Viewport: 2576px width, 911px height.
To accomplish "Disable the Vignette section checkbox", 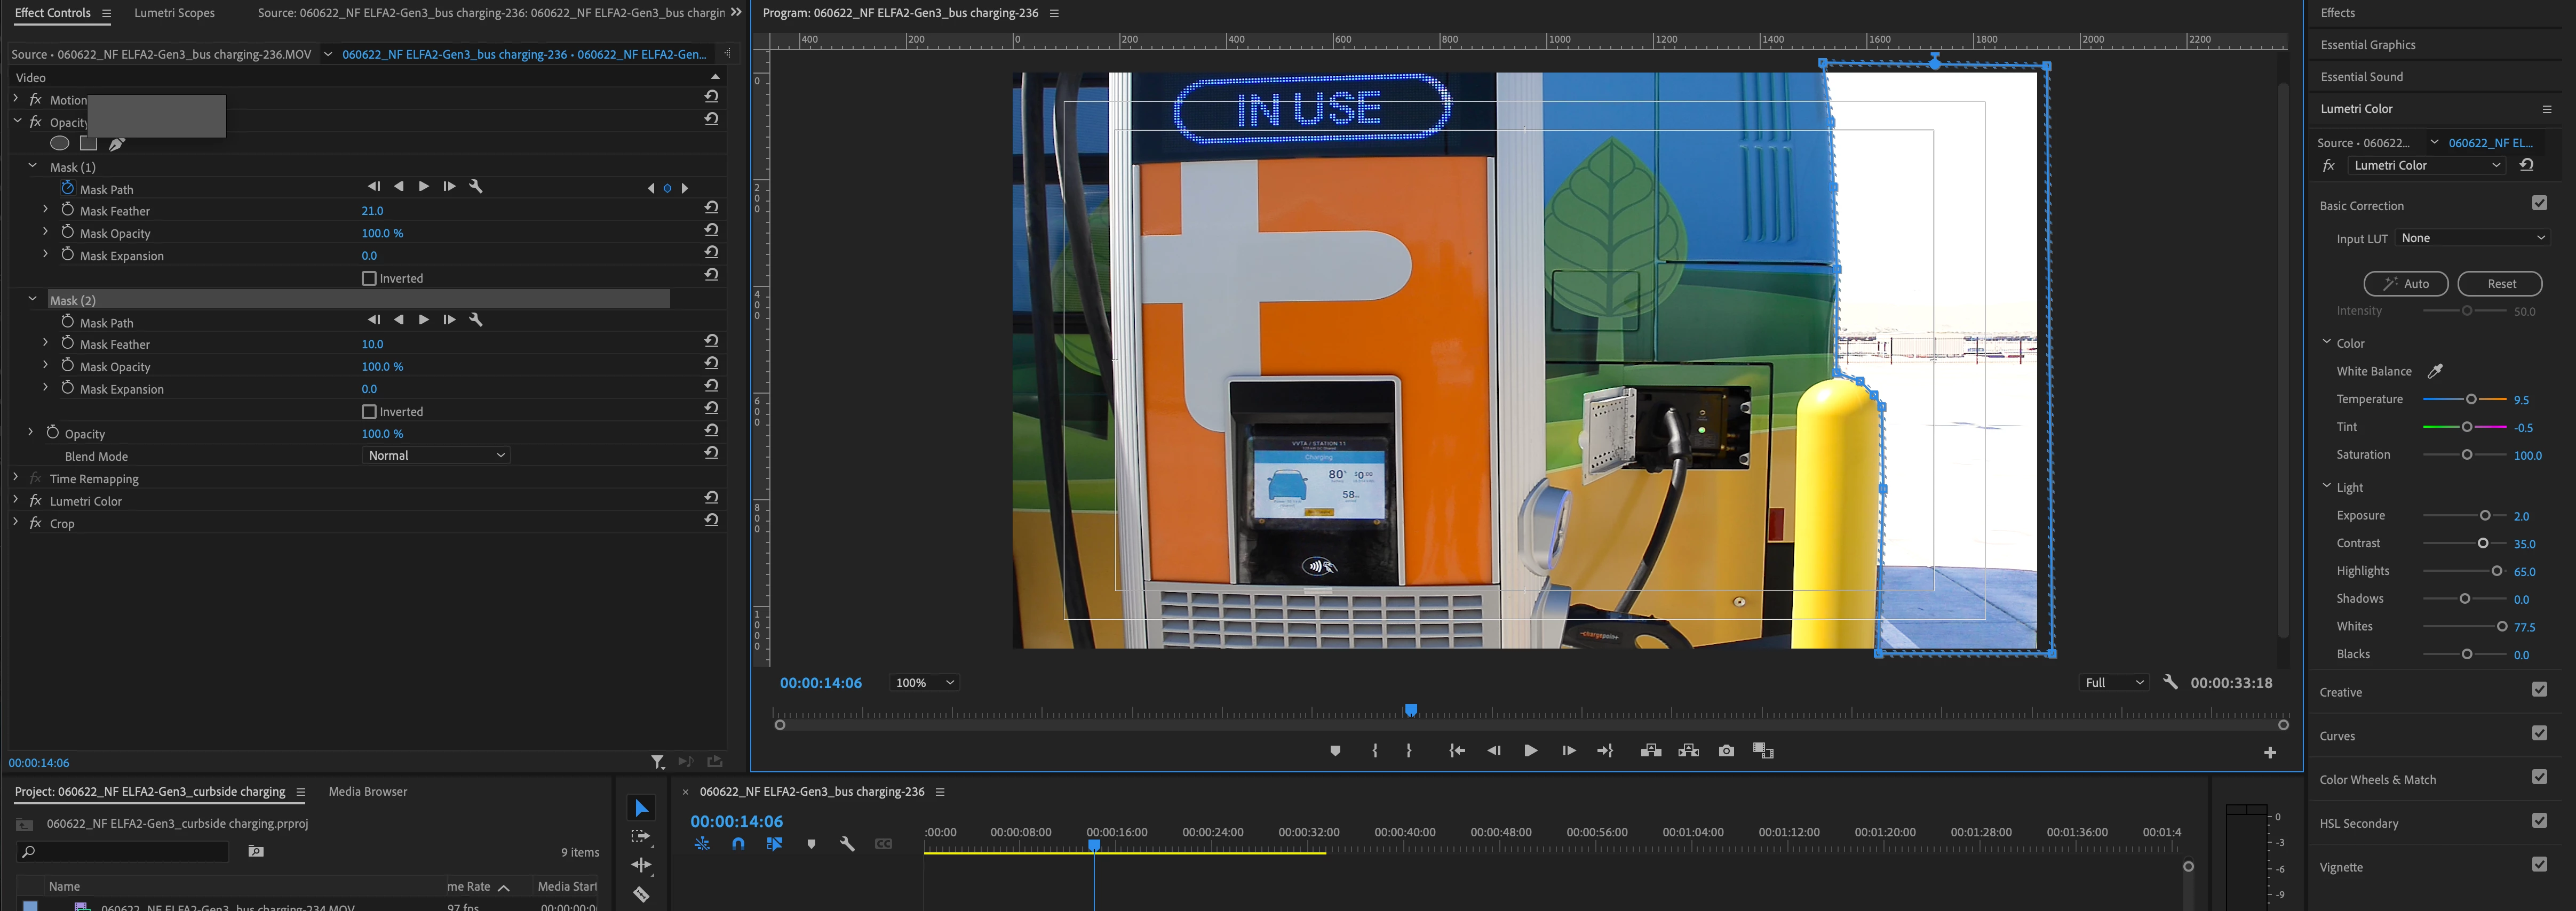I will pyautogui.click(x=2539, y=865).
